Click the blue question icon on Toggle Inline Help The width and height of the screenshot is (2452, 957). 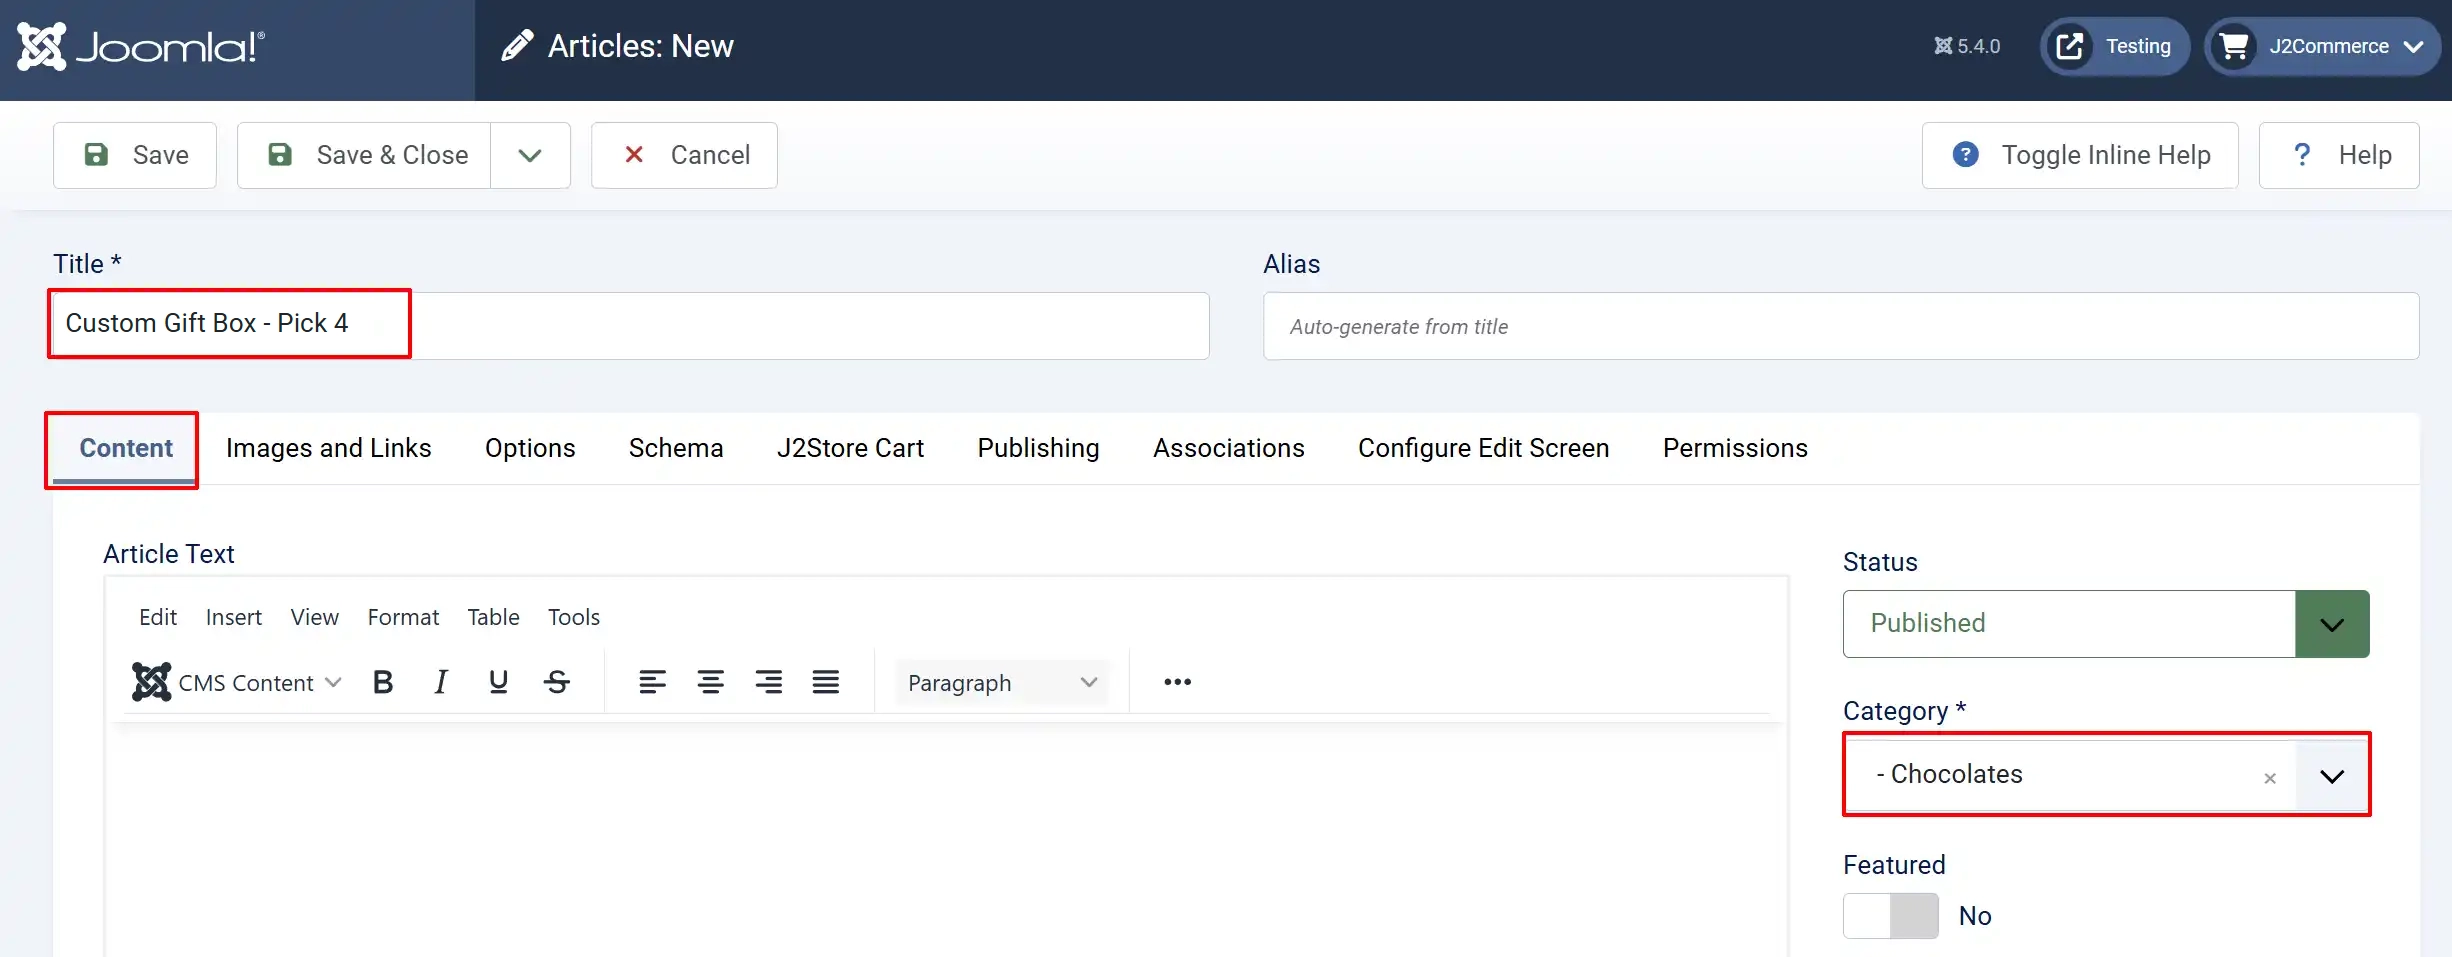pyautogui.click(x=1965, y=154)
